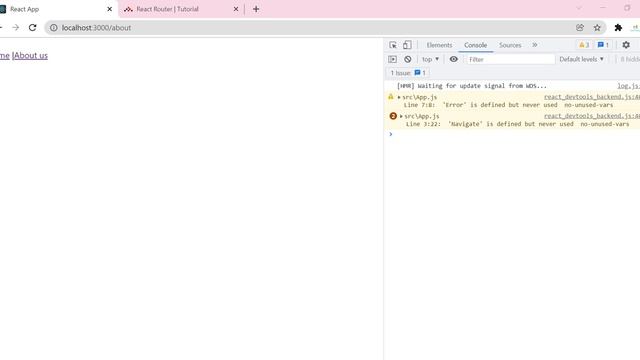The height and width of the screenshot is (360, 640).
Task: Open react_devtools_backend link for 'Error' warning
Action: pyautogui.click(x=592, y=97)
